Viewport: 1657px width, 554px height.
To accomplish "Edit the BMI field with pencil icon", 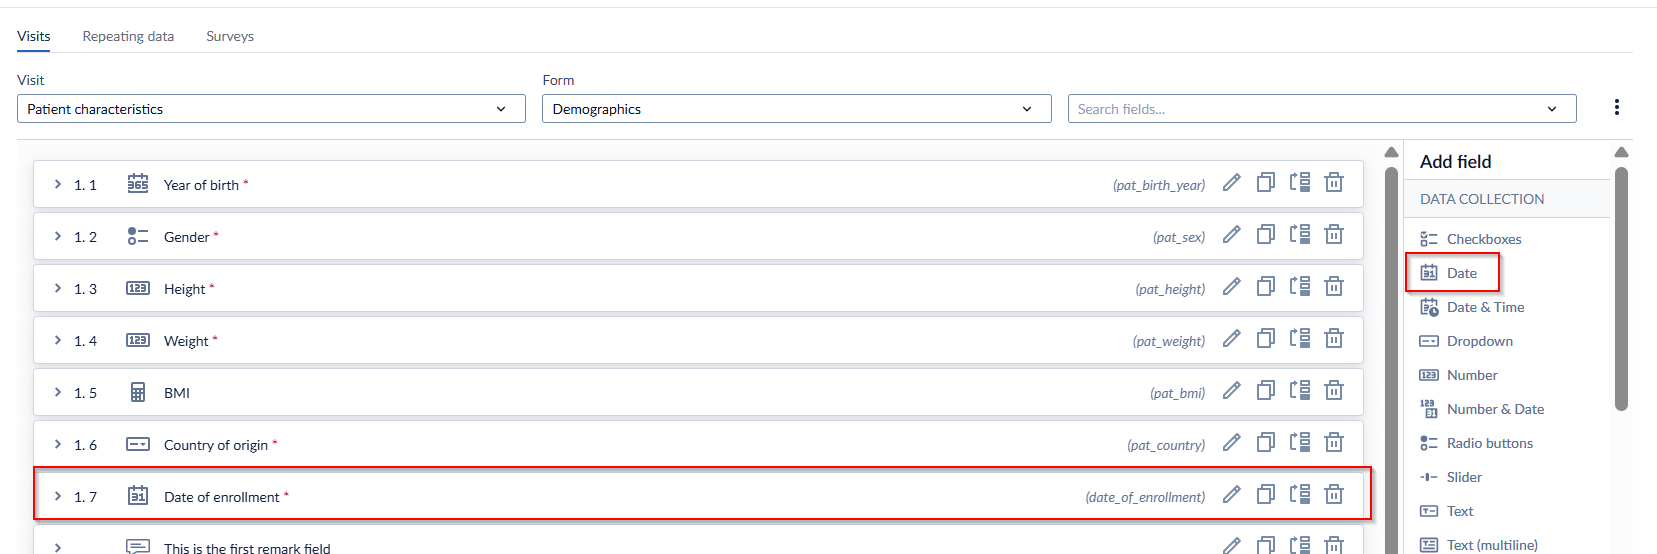I will click(1232, 390).
